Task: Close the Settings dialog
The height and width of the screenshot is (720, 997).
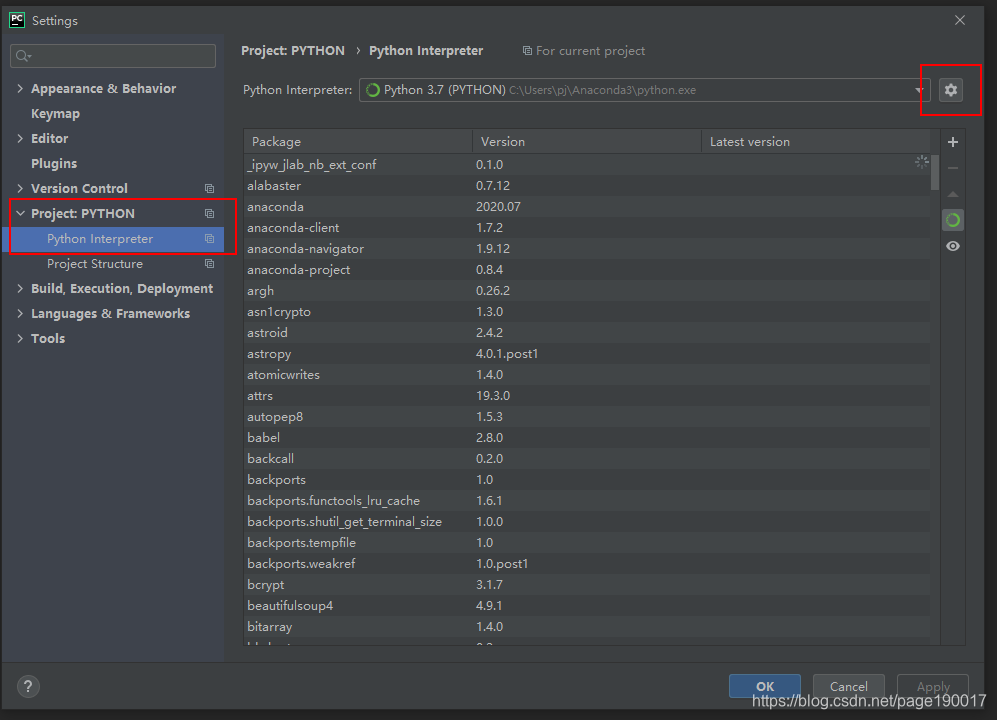Action: pos(959,20)
